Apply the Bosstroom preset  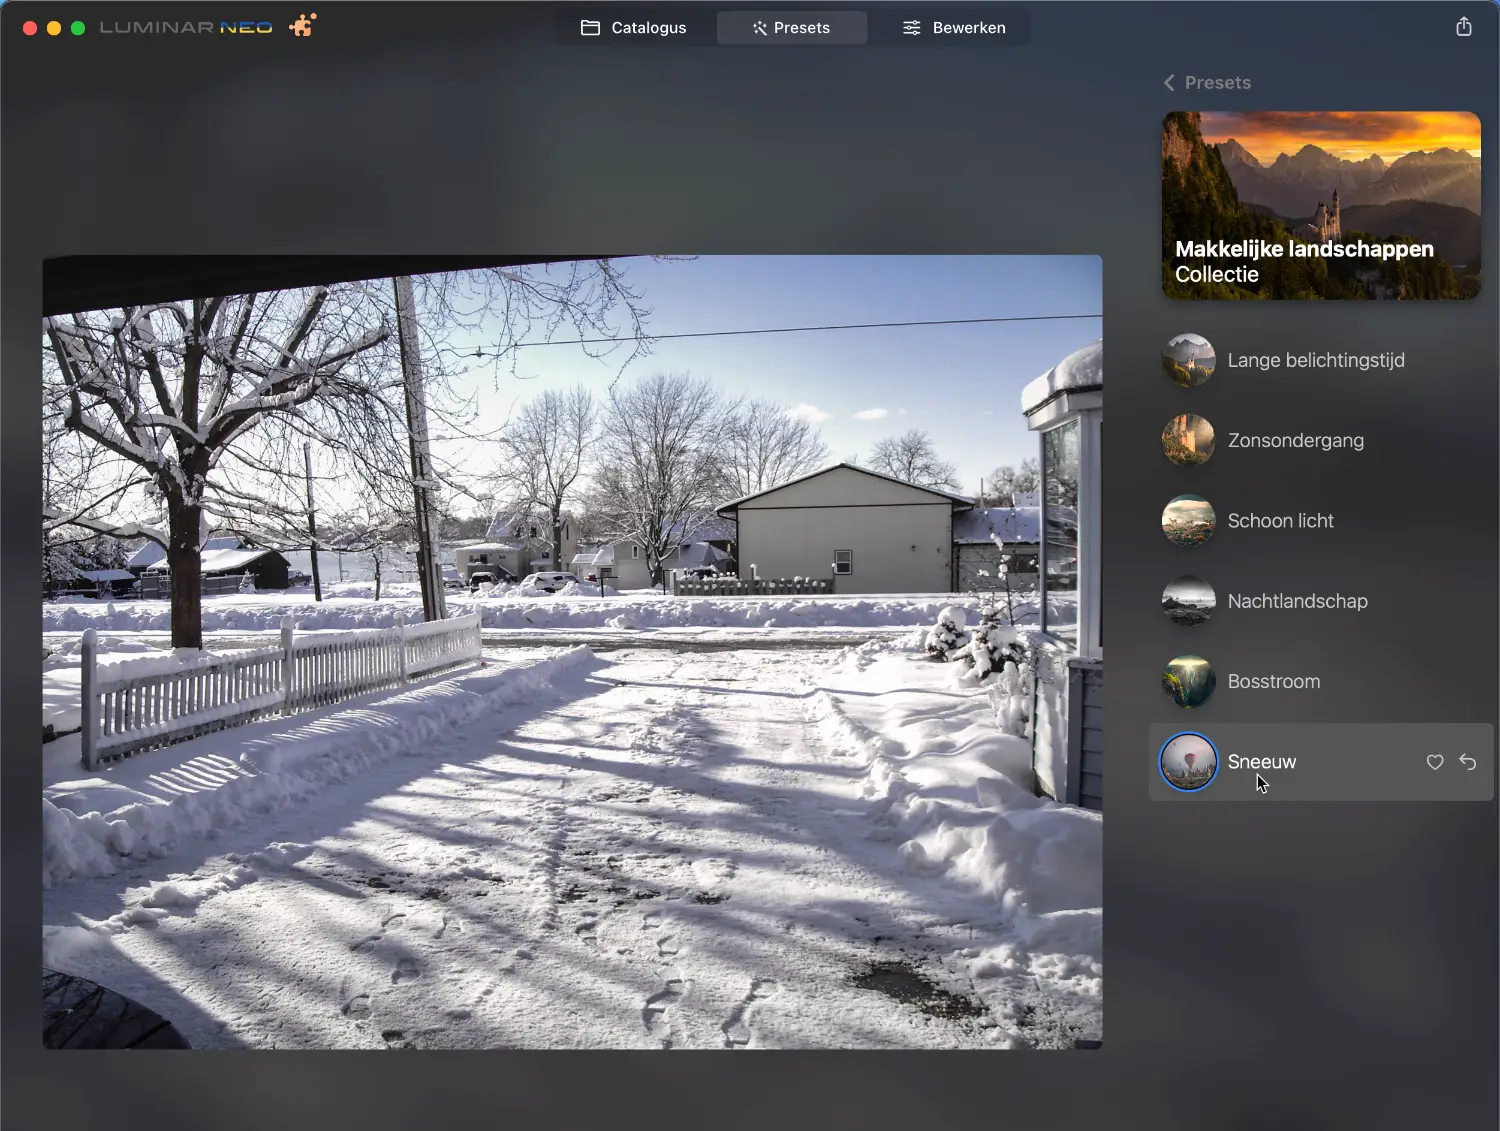(x=1321, y=681)
